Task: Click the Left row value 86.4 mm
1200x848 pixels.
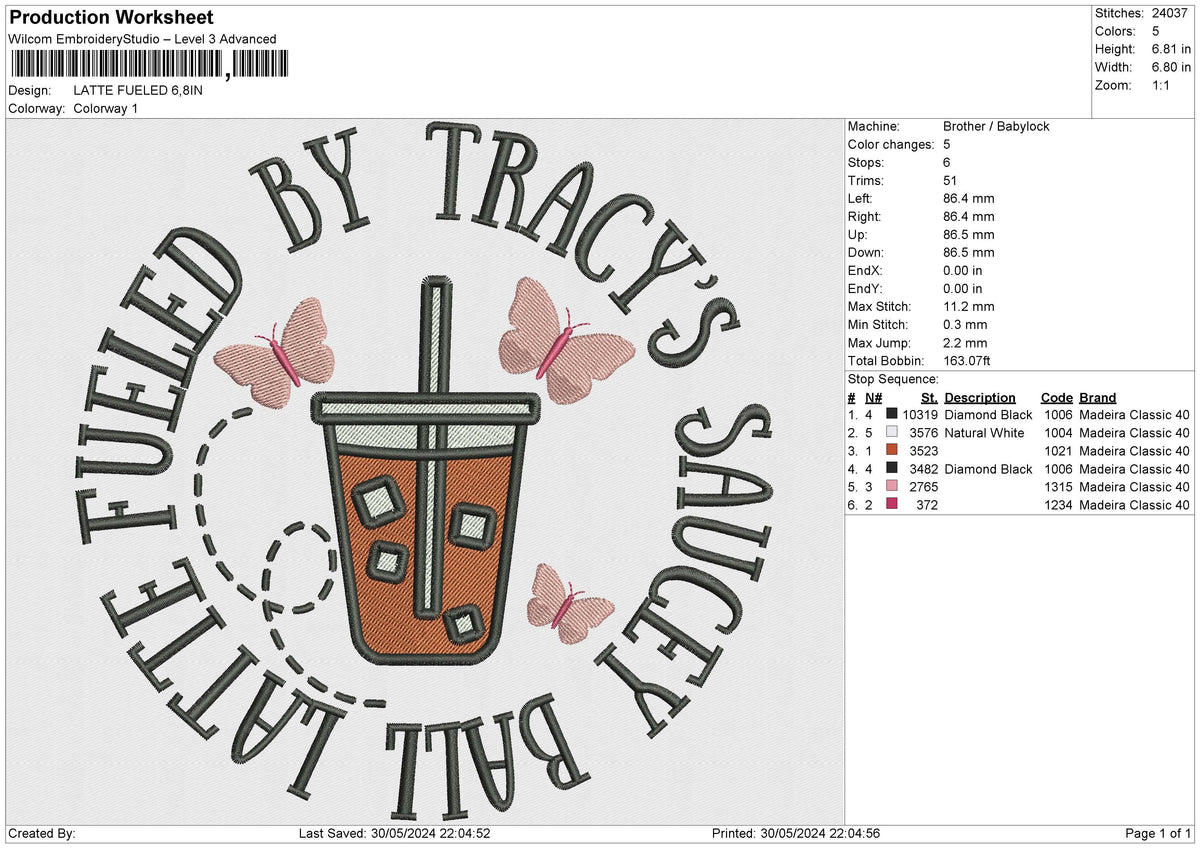Action: click(x=969, y=198)
